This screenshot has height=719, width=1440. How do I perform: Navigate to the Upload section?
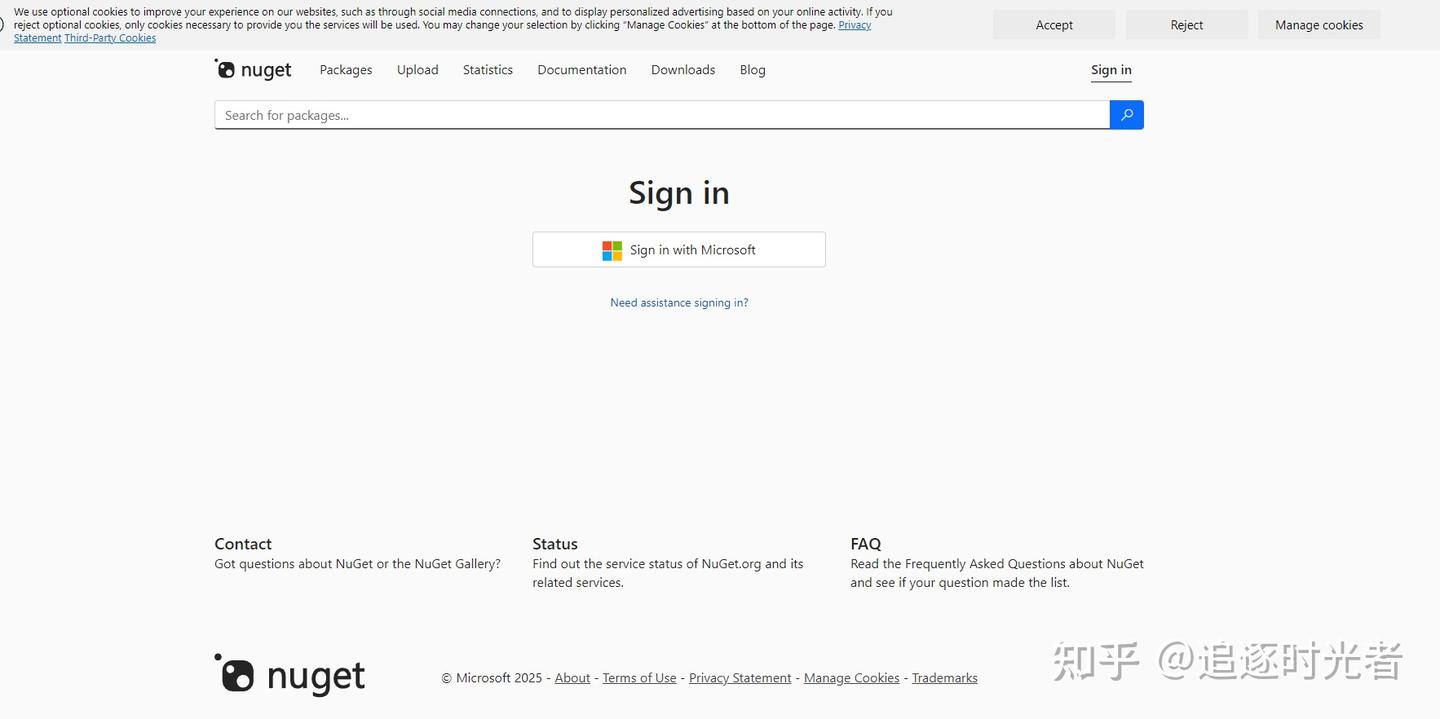click(417, 69)
